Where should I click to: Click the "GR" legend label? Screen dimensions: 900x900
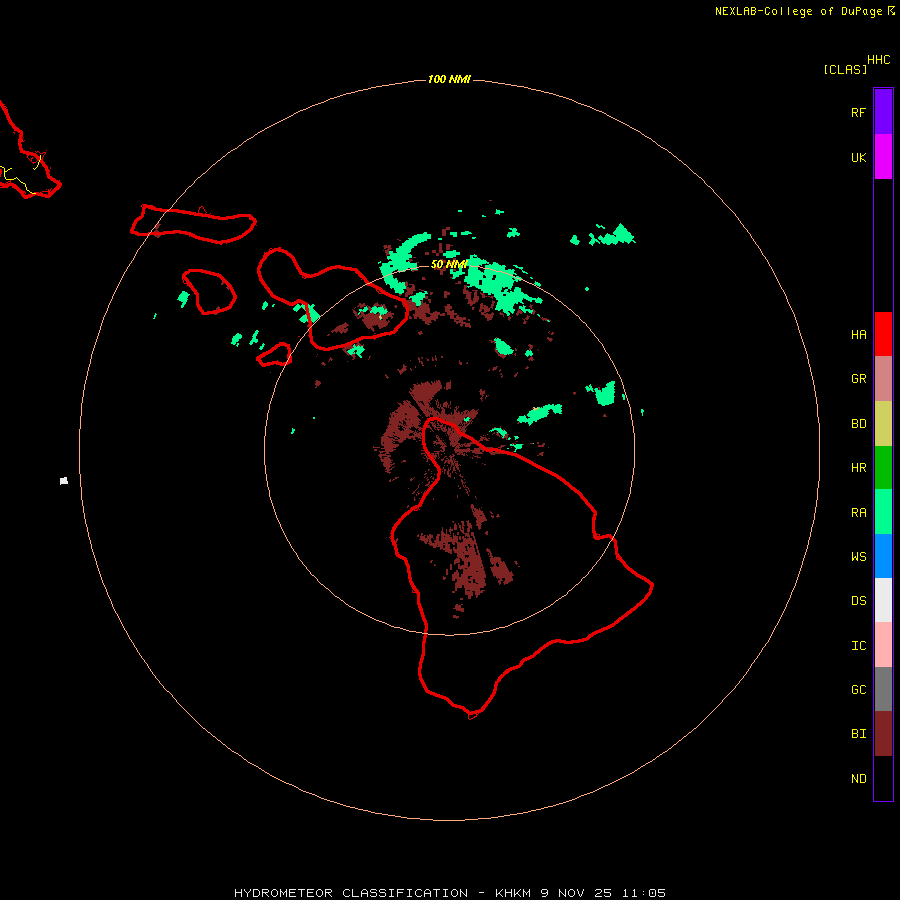pyautogui.click(x=858, y=379)
